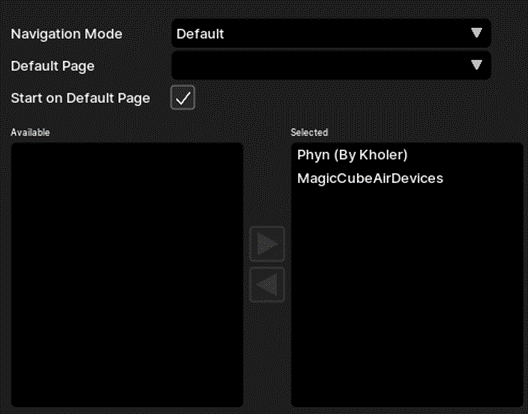This screenshot has height=414, width=528.
Task: Open the empty Default Page combo box
Action: 331,65
